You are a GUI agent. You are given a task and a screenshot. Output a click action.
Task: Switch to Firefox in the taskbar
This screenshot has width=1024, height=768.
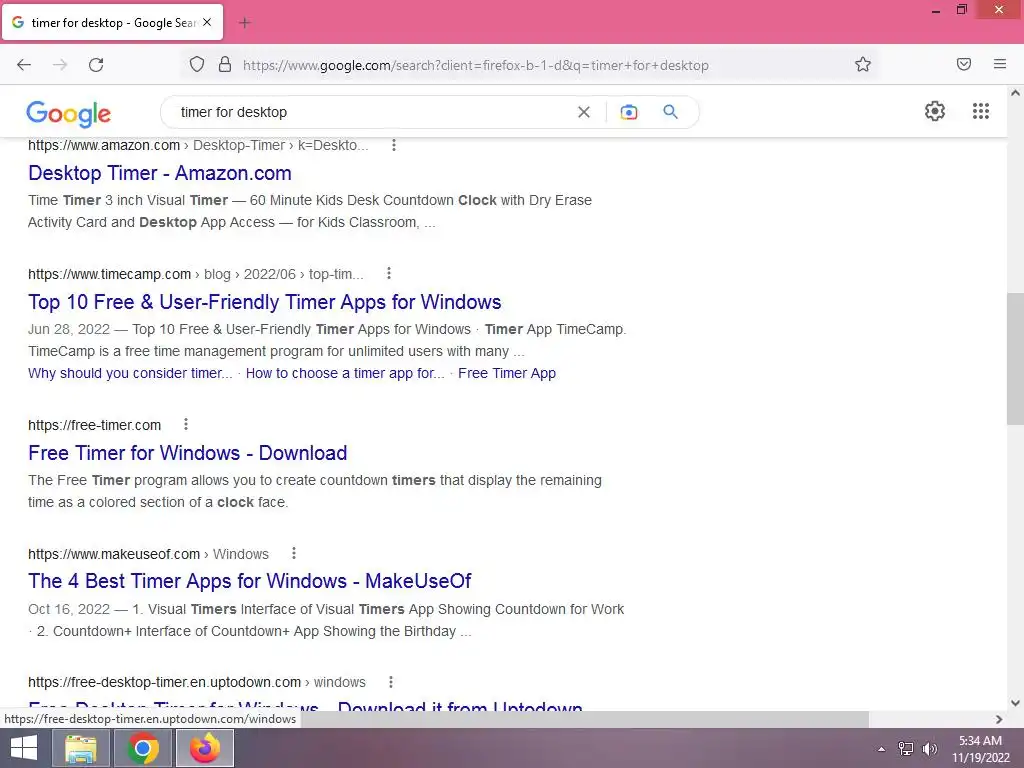205,748
